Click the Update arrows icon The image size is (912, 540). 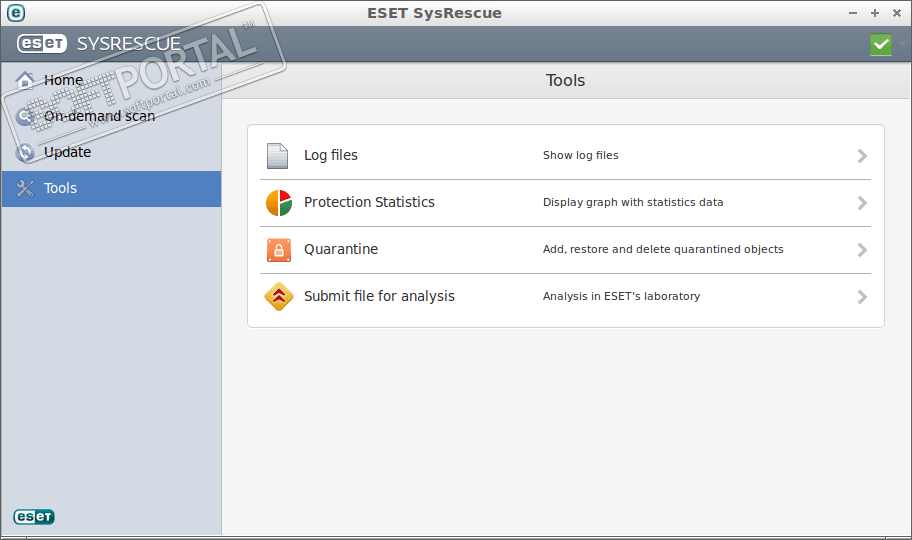click(x=24, y=152)
